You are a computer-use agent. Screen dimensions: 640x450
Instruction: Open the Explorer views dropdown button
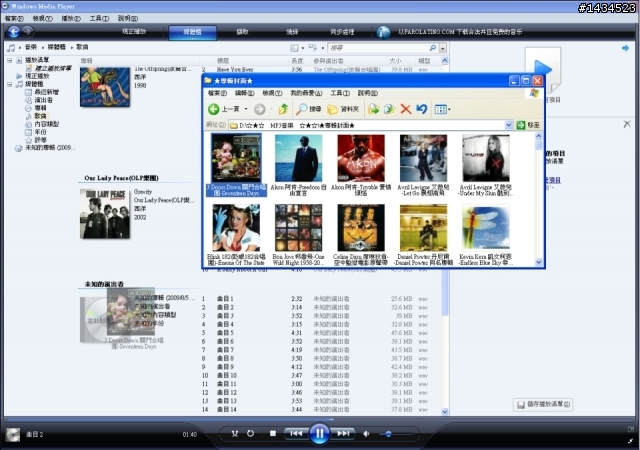[442, 109]
